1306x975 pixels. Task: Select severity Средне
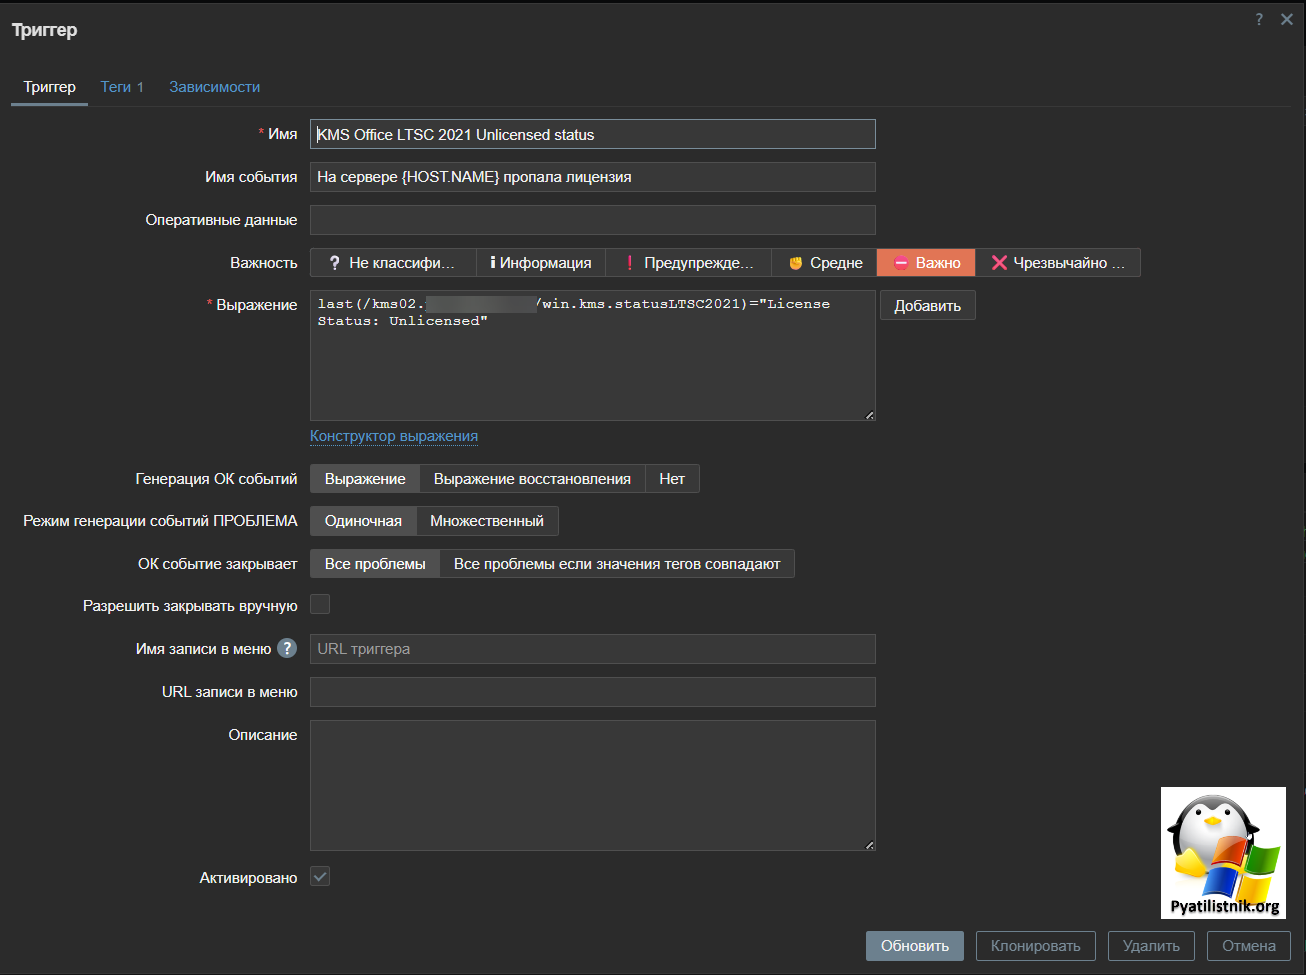pos(824,263)
